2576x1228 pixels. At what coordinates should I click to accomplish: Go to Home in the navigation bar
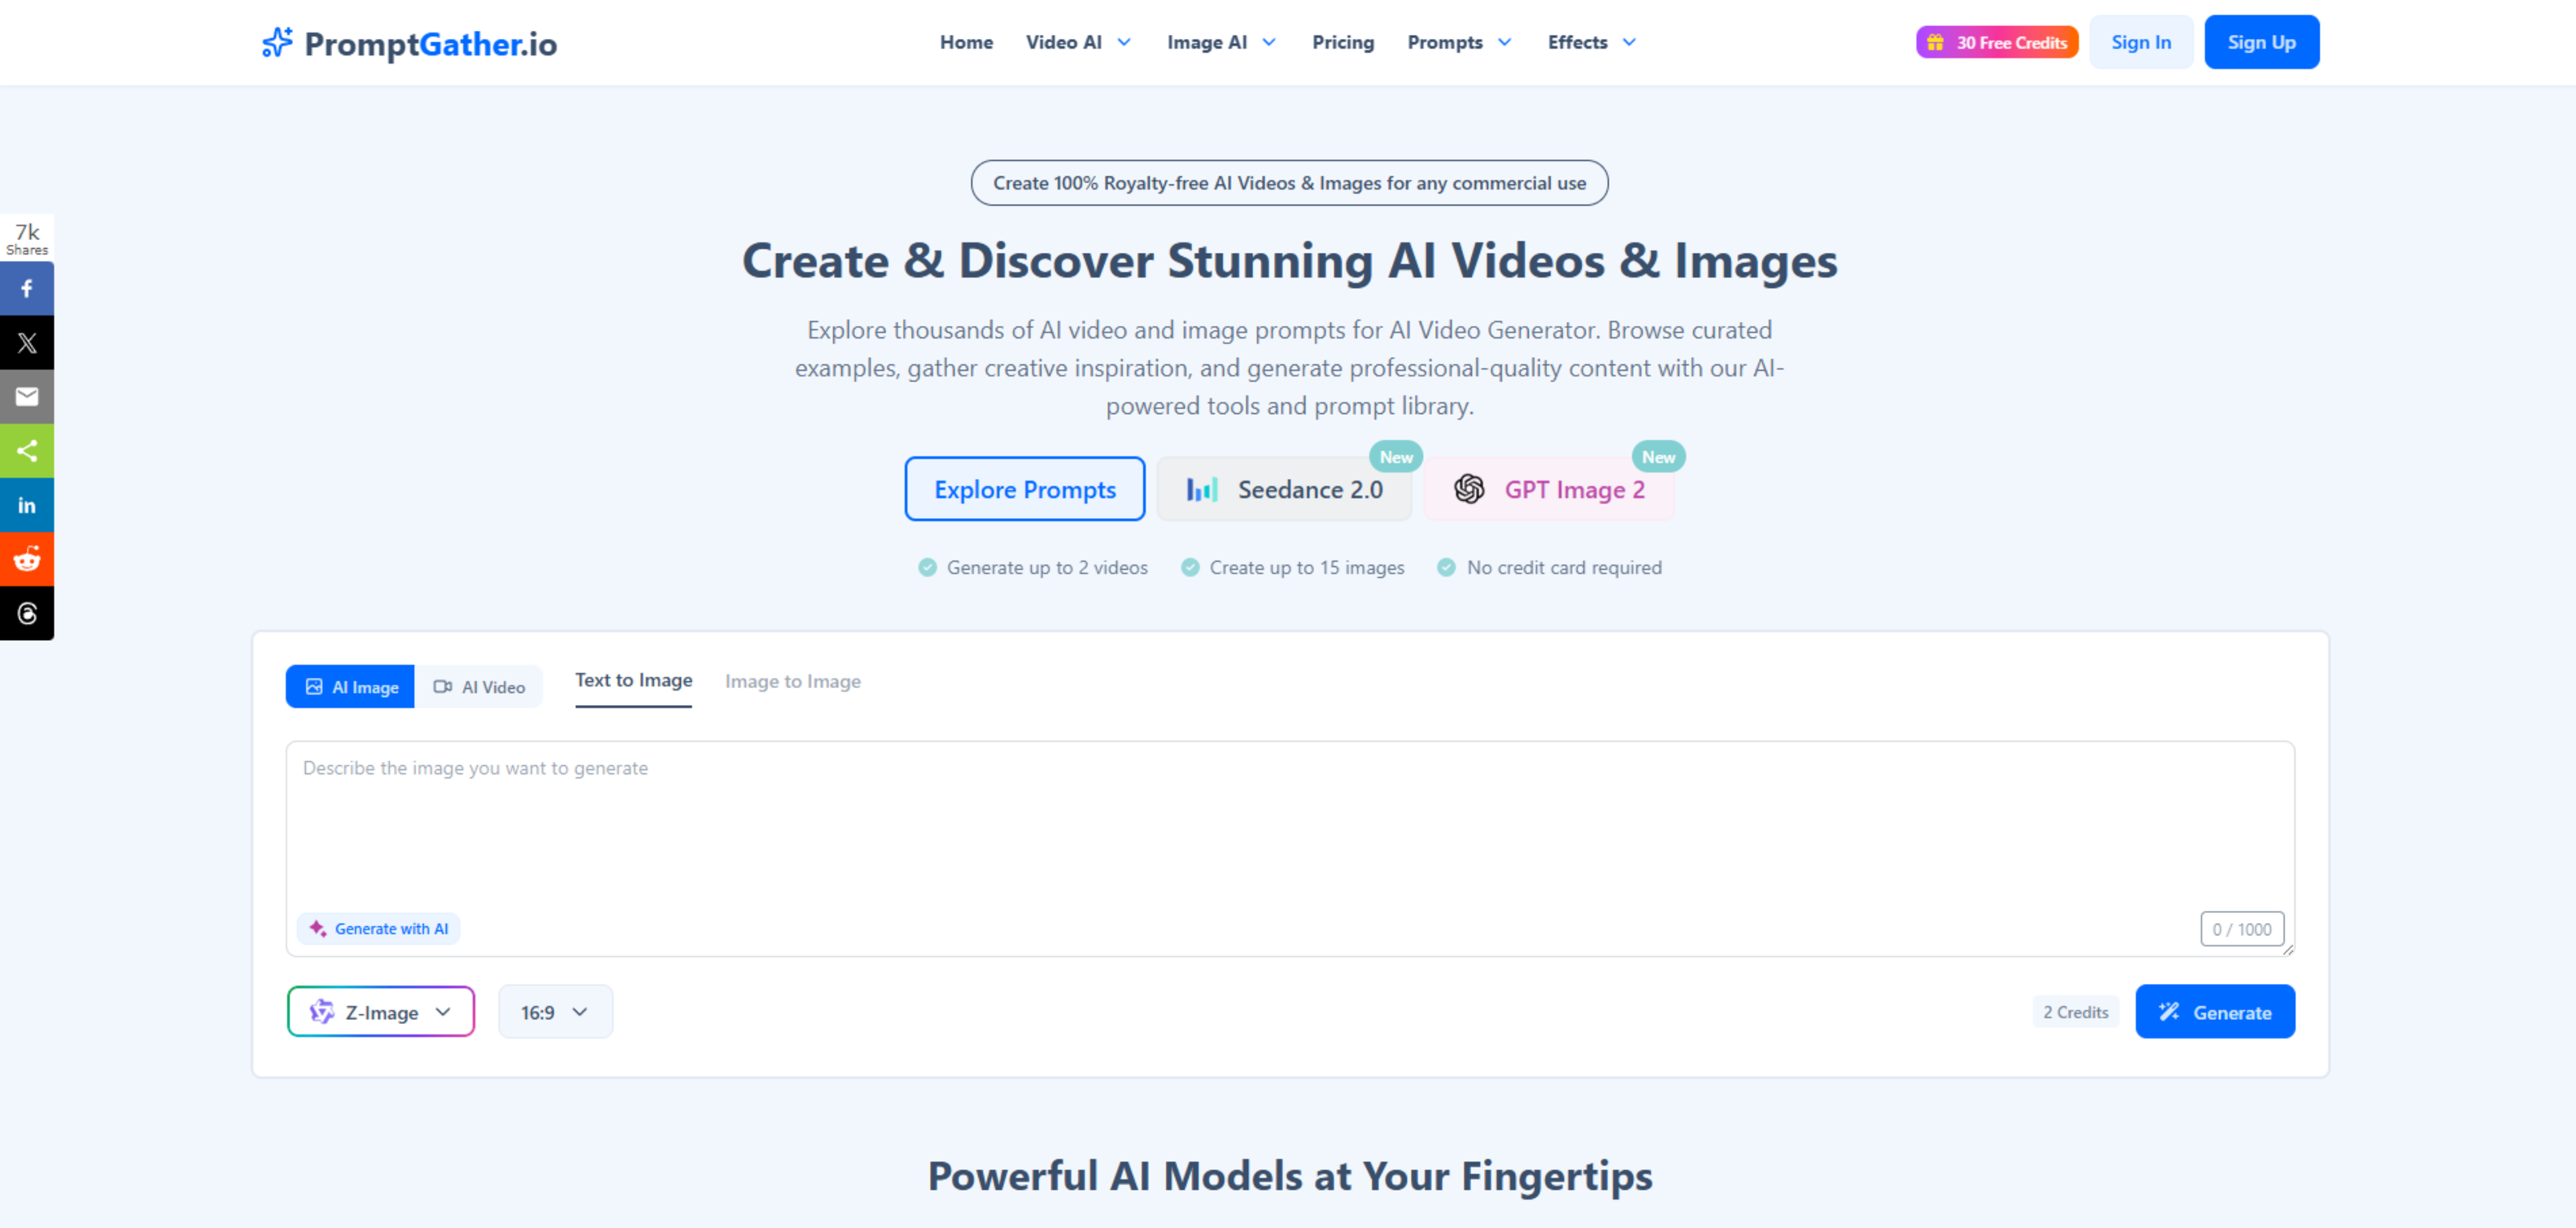point(966,42)
